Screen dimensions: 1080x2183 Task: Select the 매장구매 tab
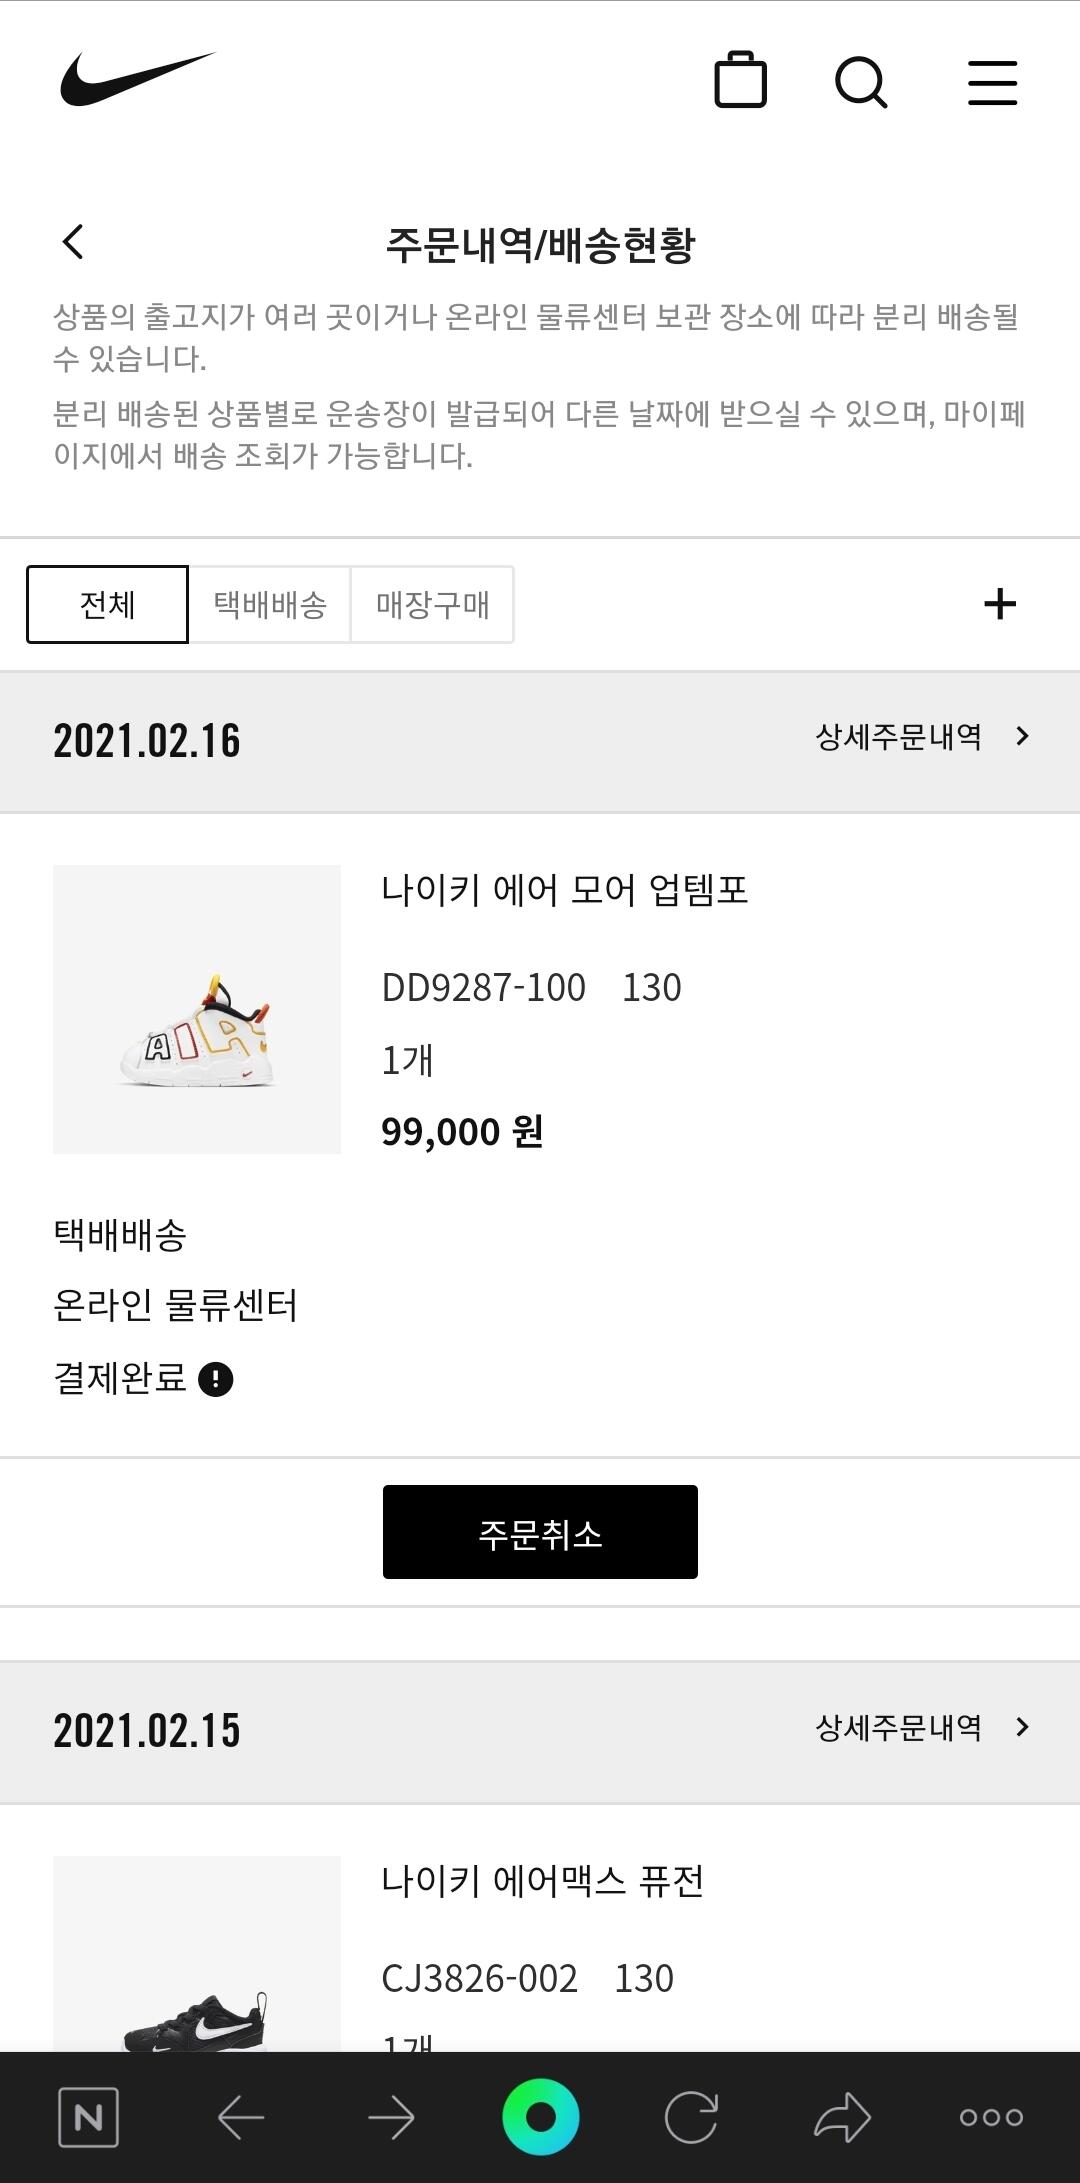pos(432,604)
